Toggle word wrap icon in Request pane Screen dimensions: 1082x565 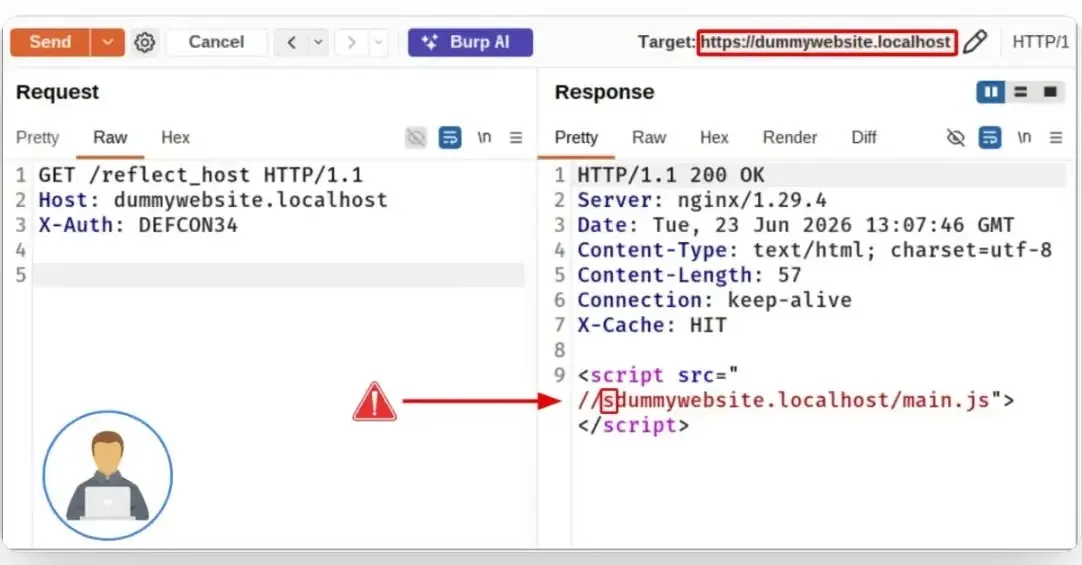(x=450, y=137)
